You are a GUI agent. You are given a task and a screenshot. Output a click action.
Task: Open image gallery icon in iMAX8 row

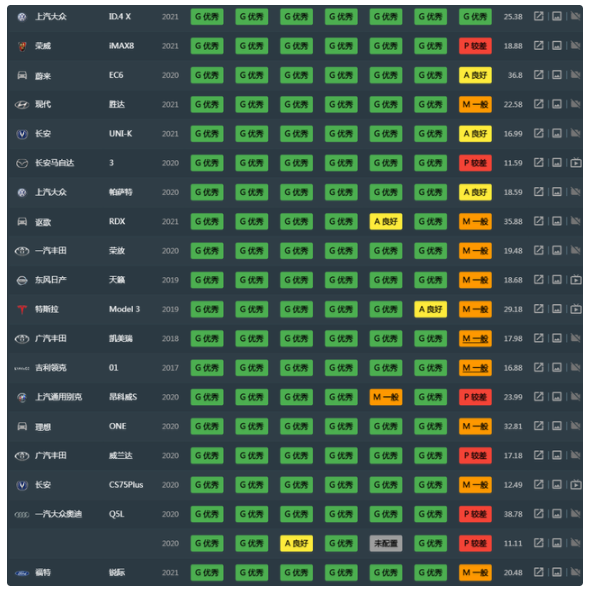[557, 46]
